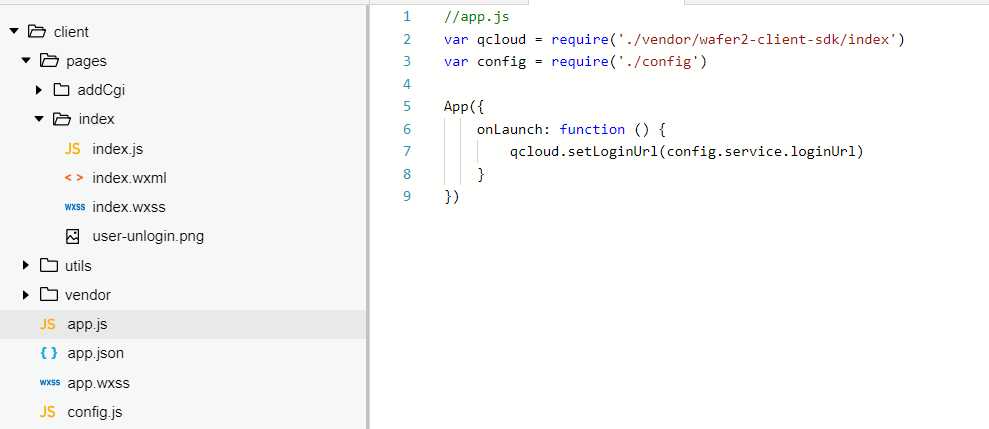Click the WXSS icon beside app.wxss
Viewport: 989px width, 429px height.
(50, 383)
